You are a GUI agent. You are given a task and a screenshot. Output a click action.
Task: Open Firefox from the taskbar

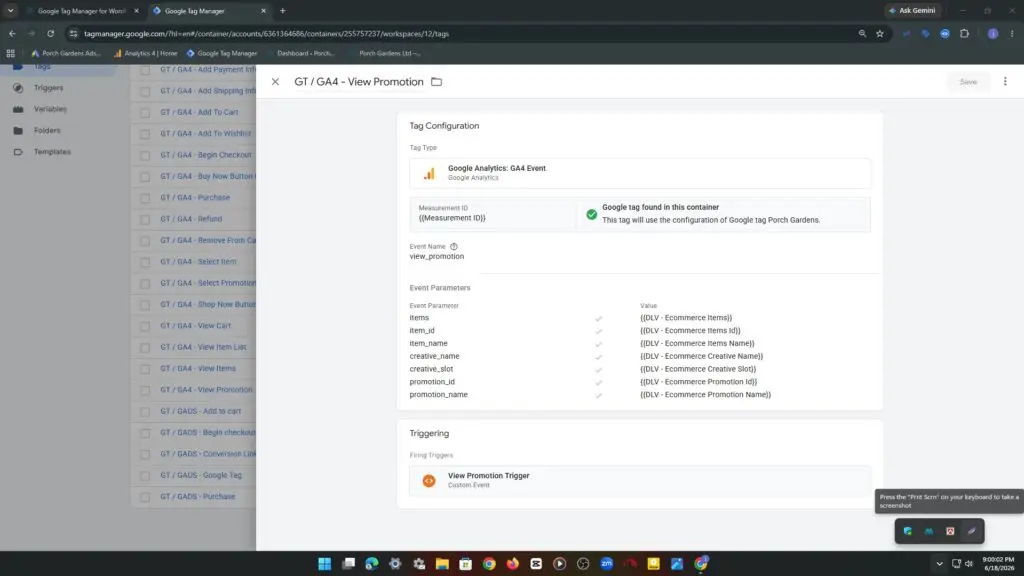pos(513,564)
